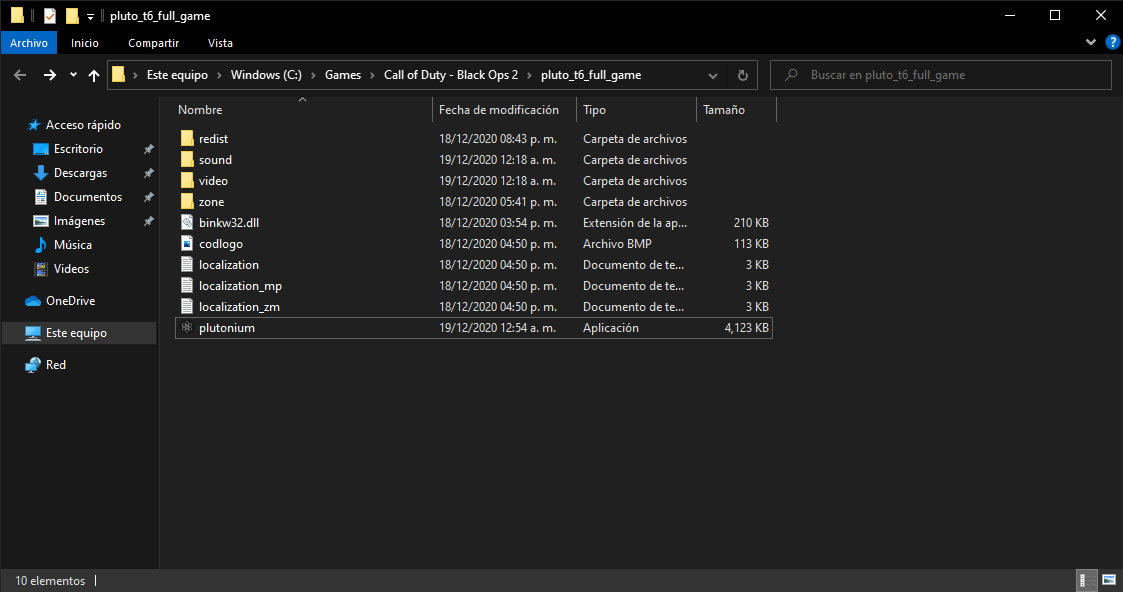Open Escritorio in quick access
The width and height of the screenshot is (1123, 592).
78,149
